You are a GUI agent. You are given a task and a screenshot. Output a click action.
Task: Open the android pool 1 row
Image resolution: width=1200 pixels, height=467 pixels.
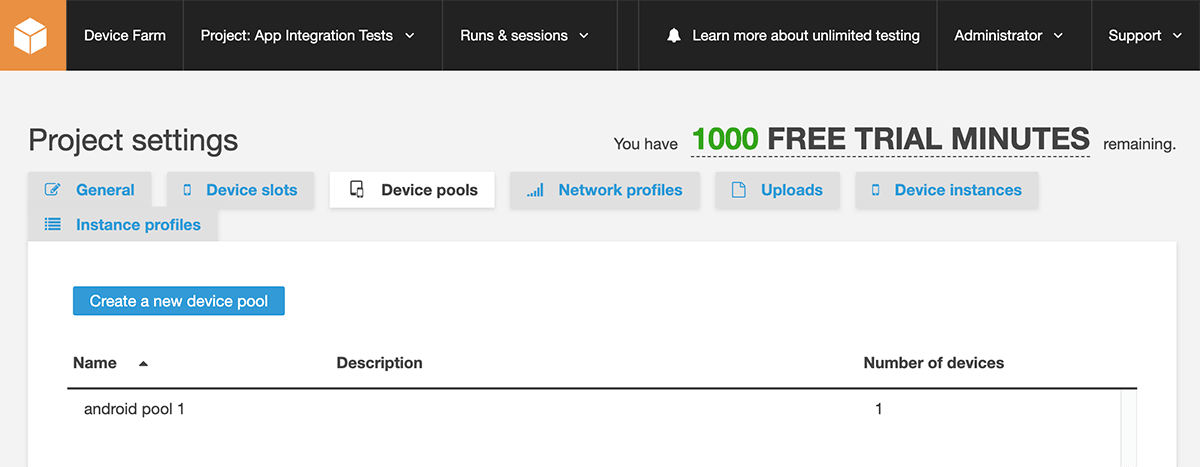point(134,409)
